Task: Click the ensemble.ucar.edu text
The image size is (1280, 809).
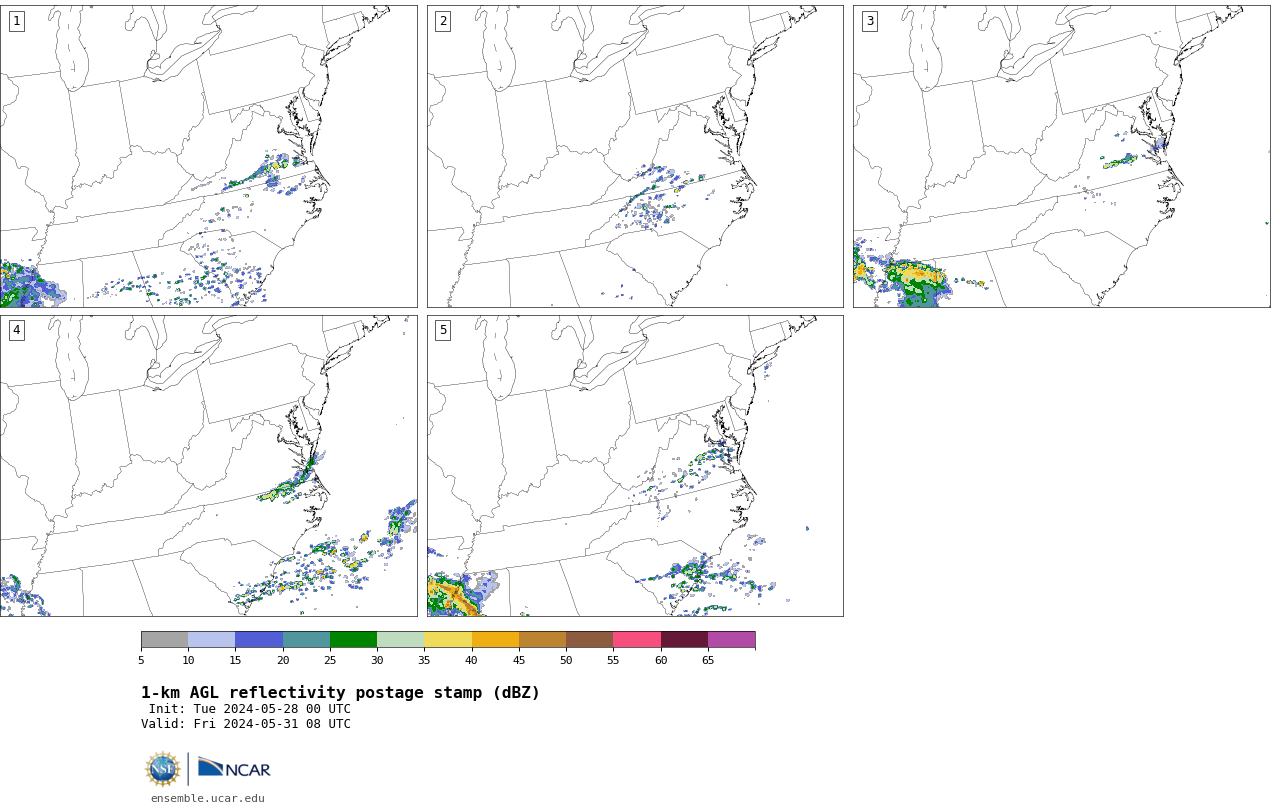Action: click(x=208, y=798)
